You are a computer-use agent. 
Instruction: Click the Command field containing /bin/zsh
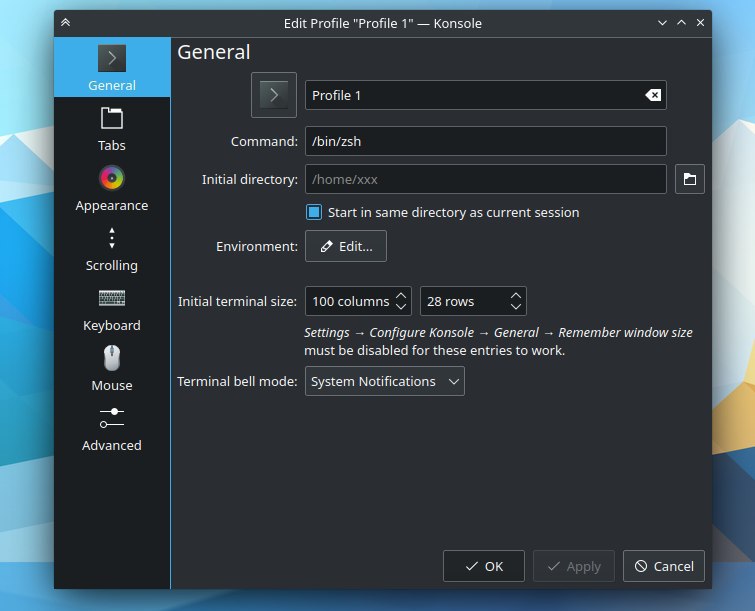point(486,141)
